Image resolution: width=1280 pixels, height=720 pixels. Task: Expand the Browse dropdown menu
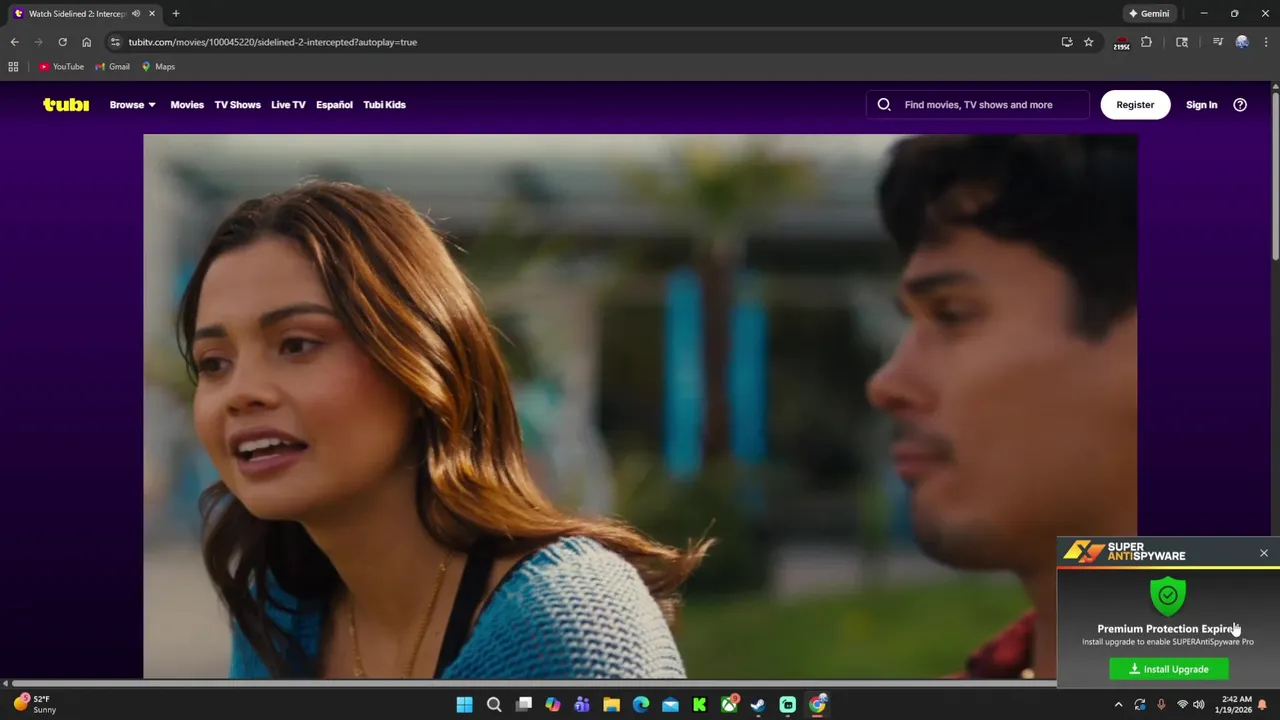tap(132, 104)
